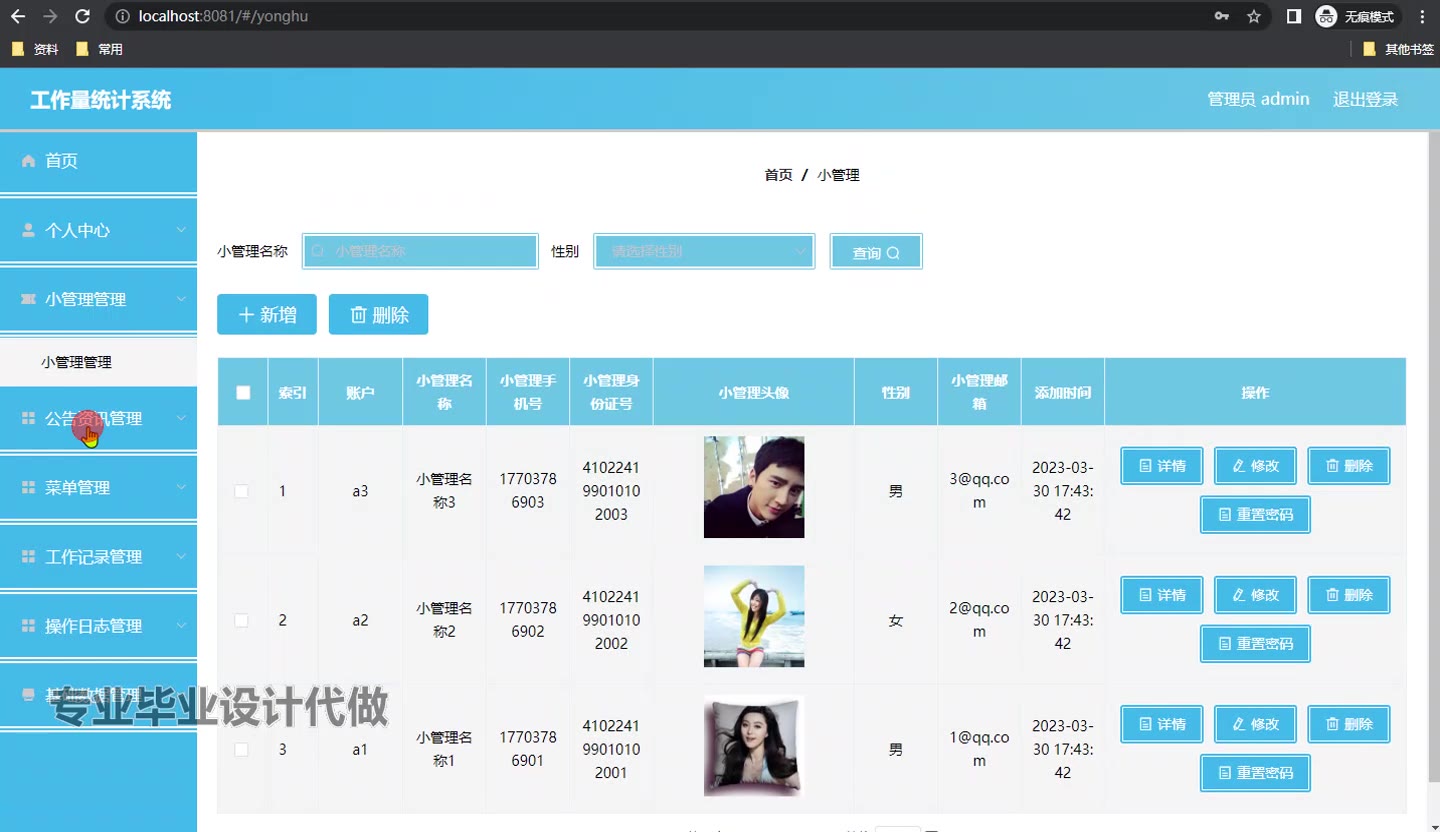Click the 小管理名称2 name cell
Screen dimensions: 1440x832
[444, 620]
